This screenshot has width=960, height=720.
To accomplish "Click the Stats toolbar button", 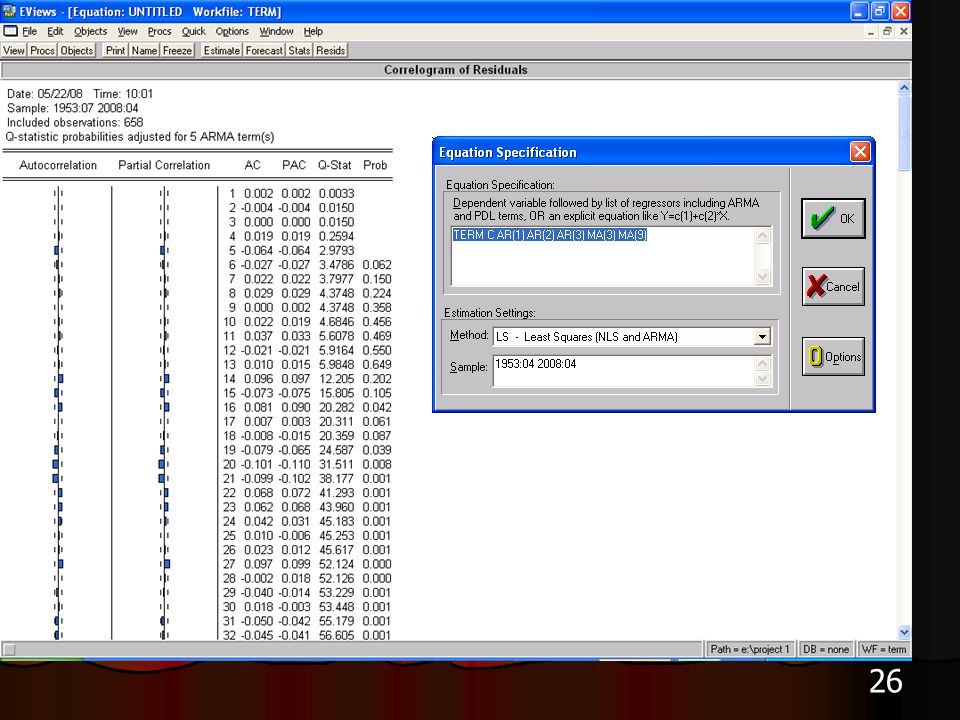I will pos(299,51).
